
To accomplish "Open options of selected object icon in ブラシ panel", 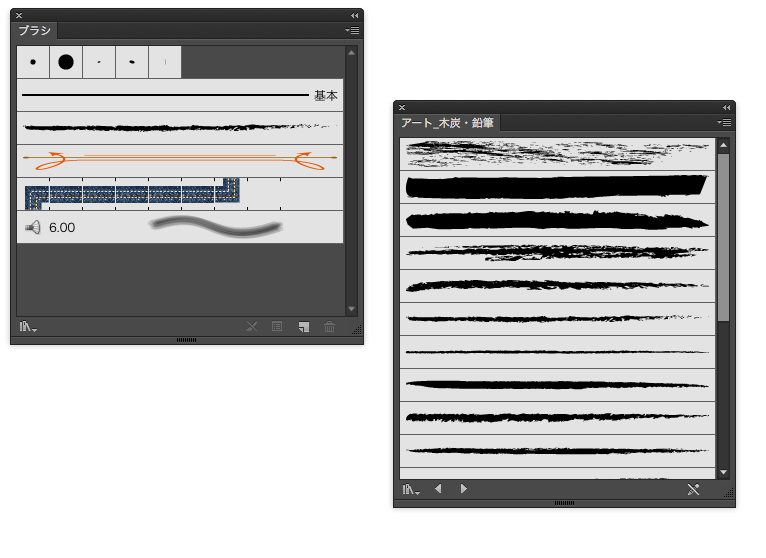I will click(x=278, y=327).
